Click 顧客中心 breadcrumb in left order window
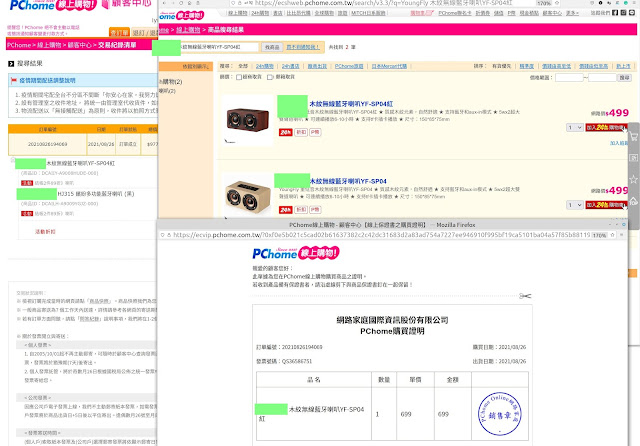The height and width of the screenshot is (446, 640). (80, 45)
